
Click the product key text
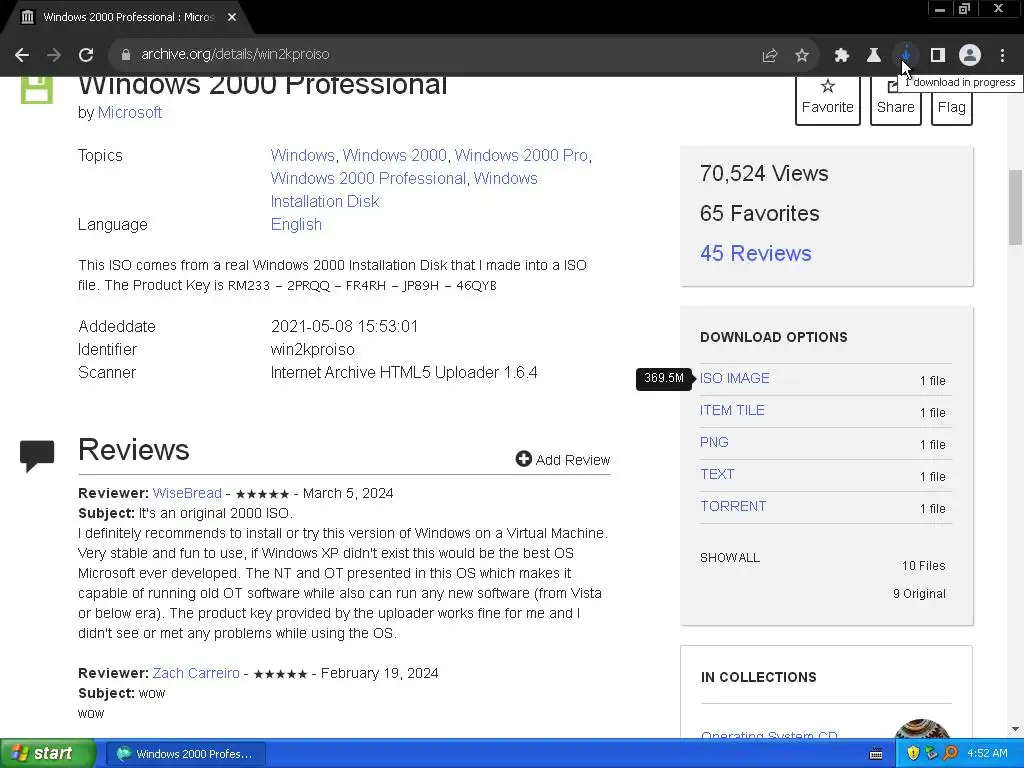click(362, 286)
